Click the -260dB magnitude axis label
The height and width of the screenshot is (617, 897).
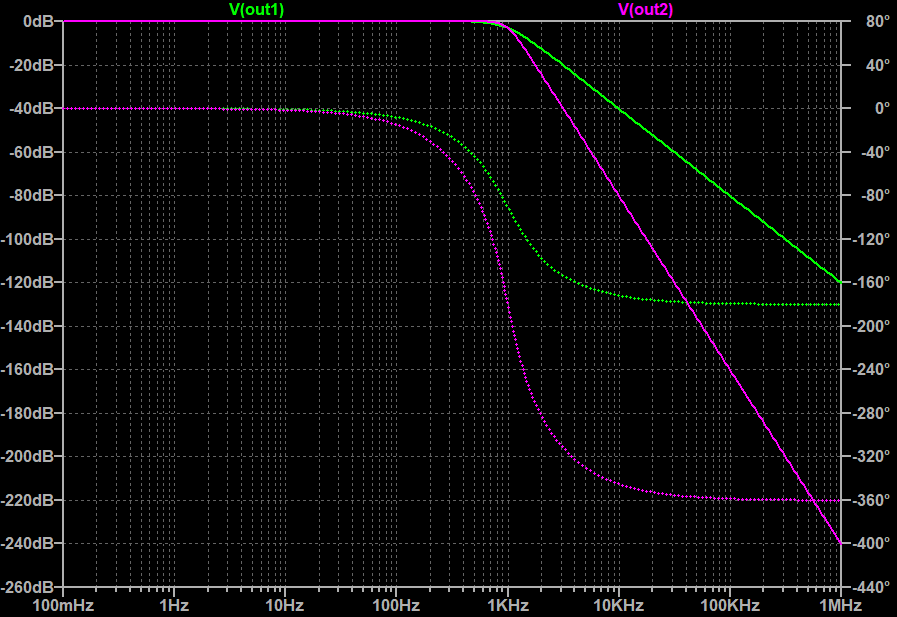27,587
